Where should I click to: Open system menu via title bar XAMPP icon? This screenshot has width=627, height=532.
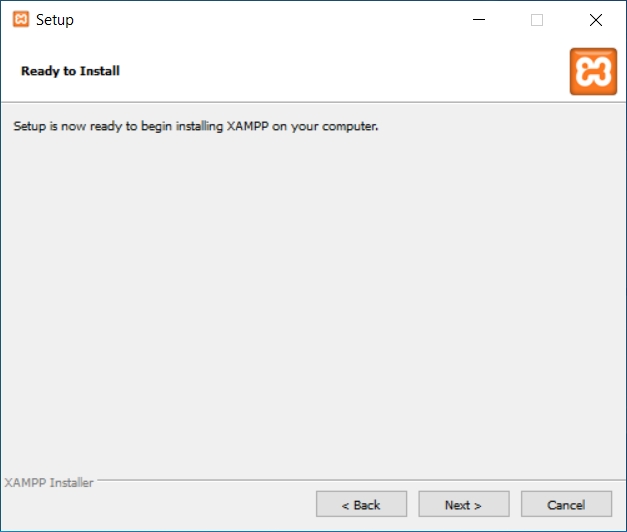coord(20,19)
